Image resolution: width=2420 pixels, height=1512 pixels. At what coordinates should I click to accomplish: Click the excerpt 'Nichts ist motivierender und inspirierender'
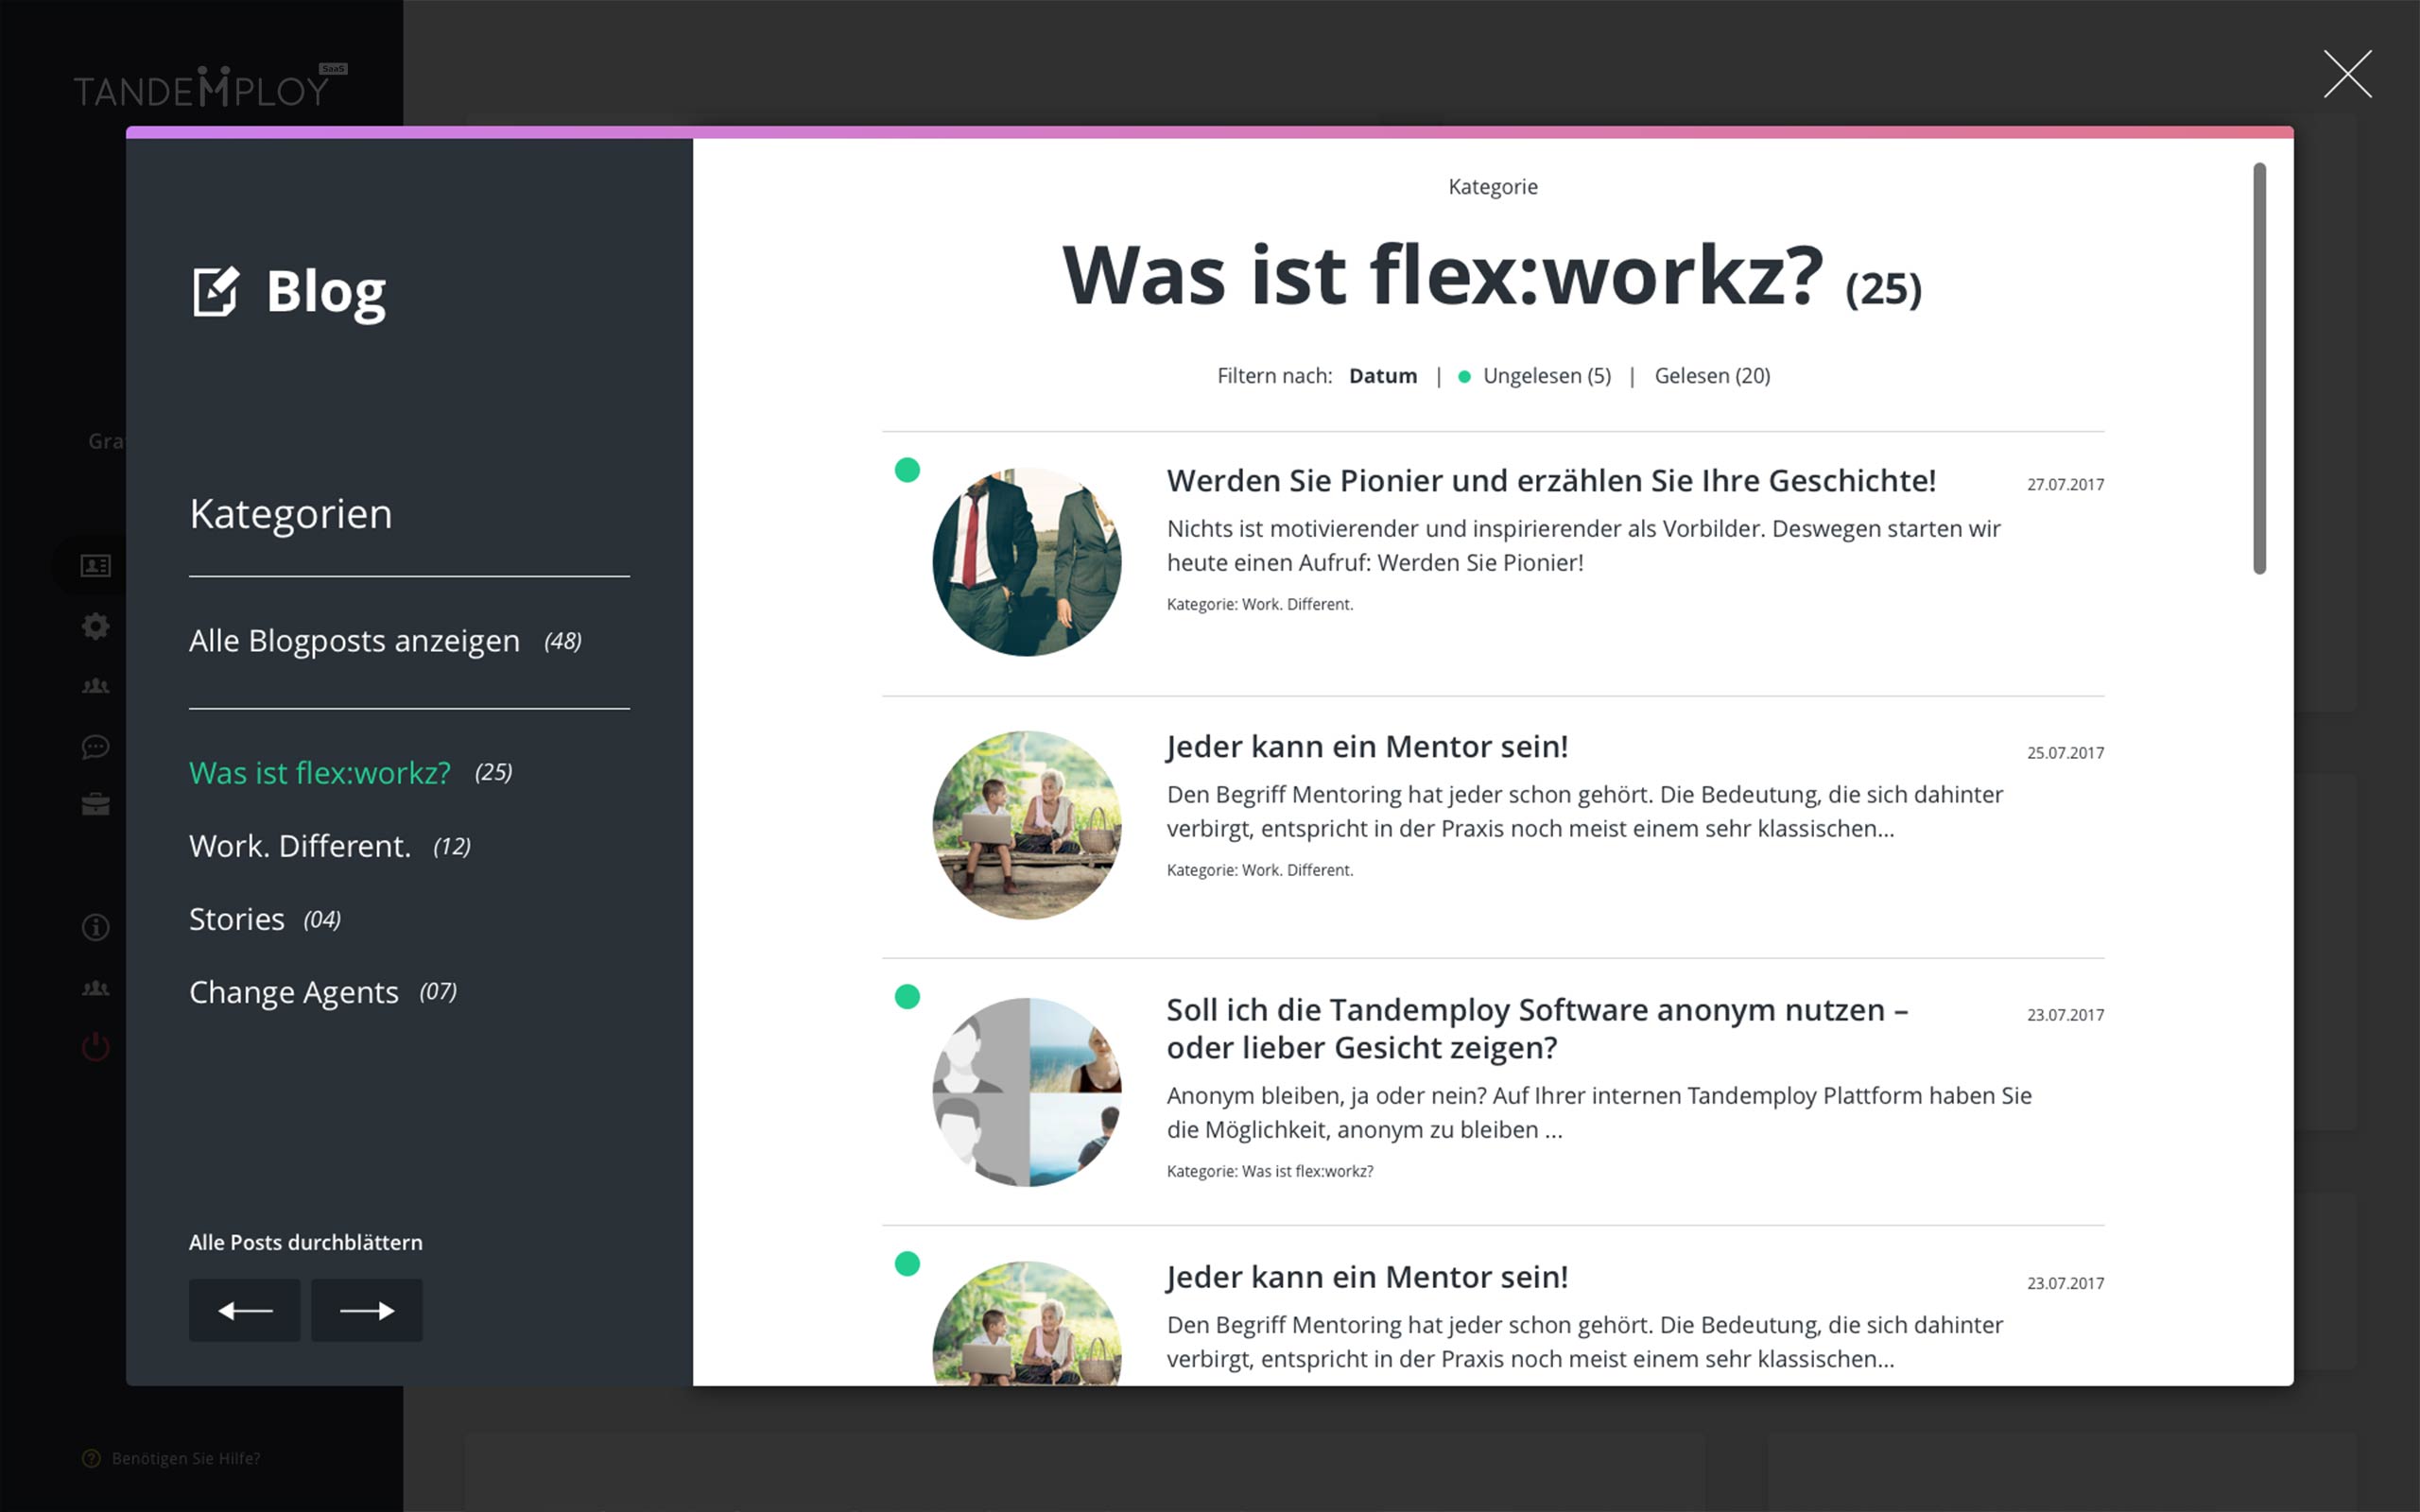pos(1583,546)
